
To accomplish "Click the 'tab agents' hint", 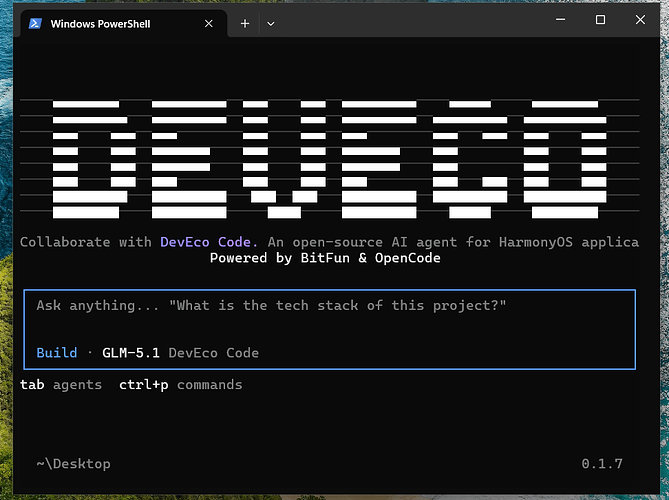I will (x=61, y=385).
